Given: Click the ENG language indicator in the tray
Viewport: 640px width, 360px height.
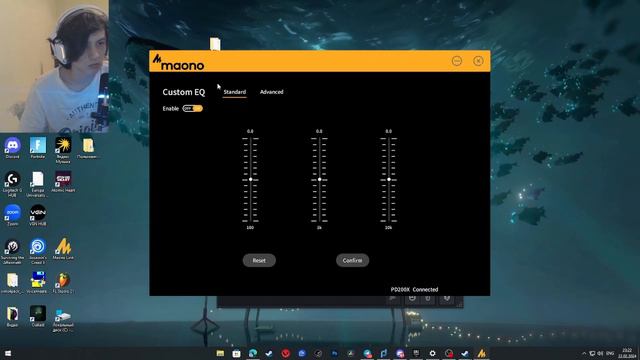Looking at the screenshot, I should (610, 353).
